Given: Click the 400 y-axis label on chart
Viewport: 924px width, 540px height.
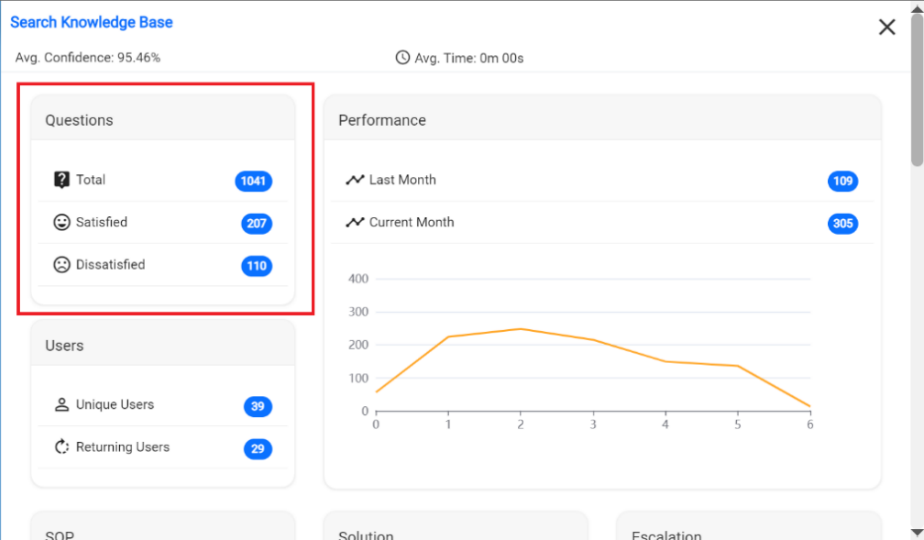Looking at the screenshot, I should click(x=358, y=279).
